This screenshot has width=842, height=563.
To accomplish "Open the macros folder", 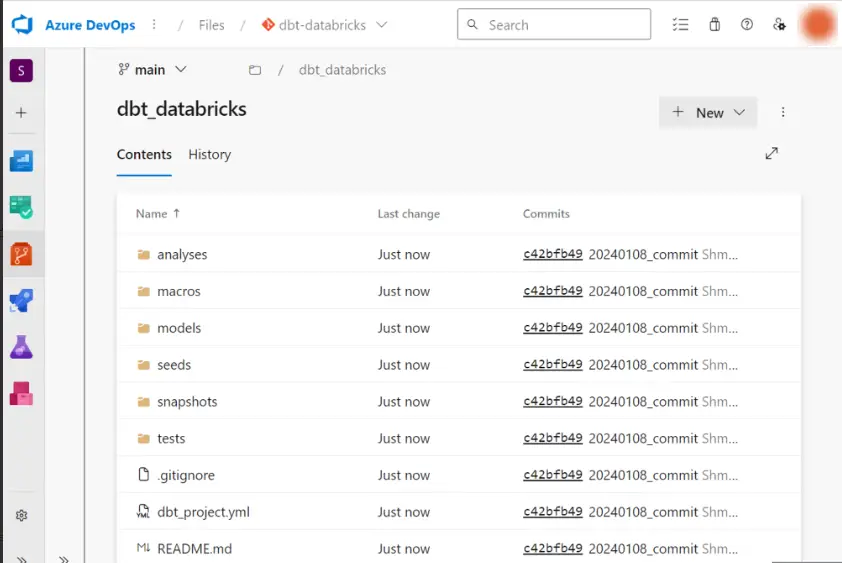I will 179,291.
